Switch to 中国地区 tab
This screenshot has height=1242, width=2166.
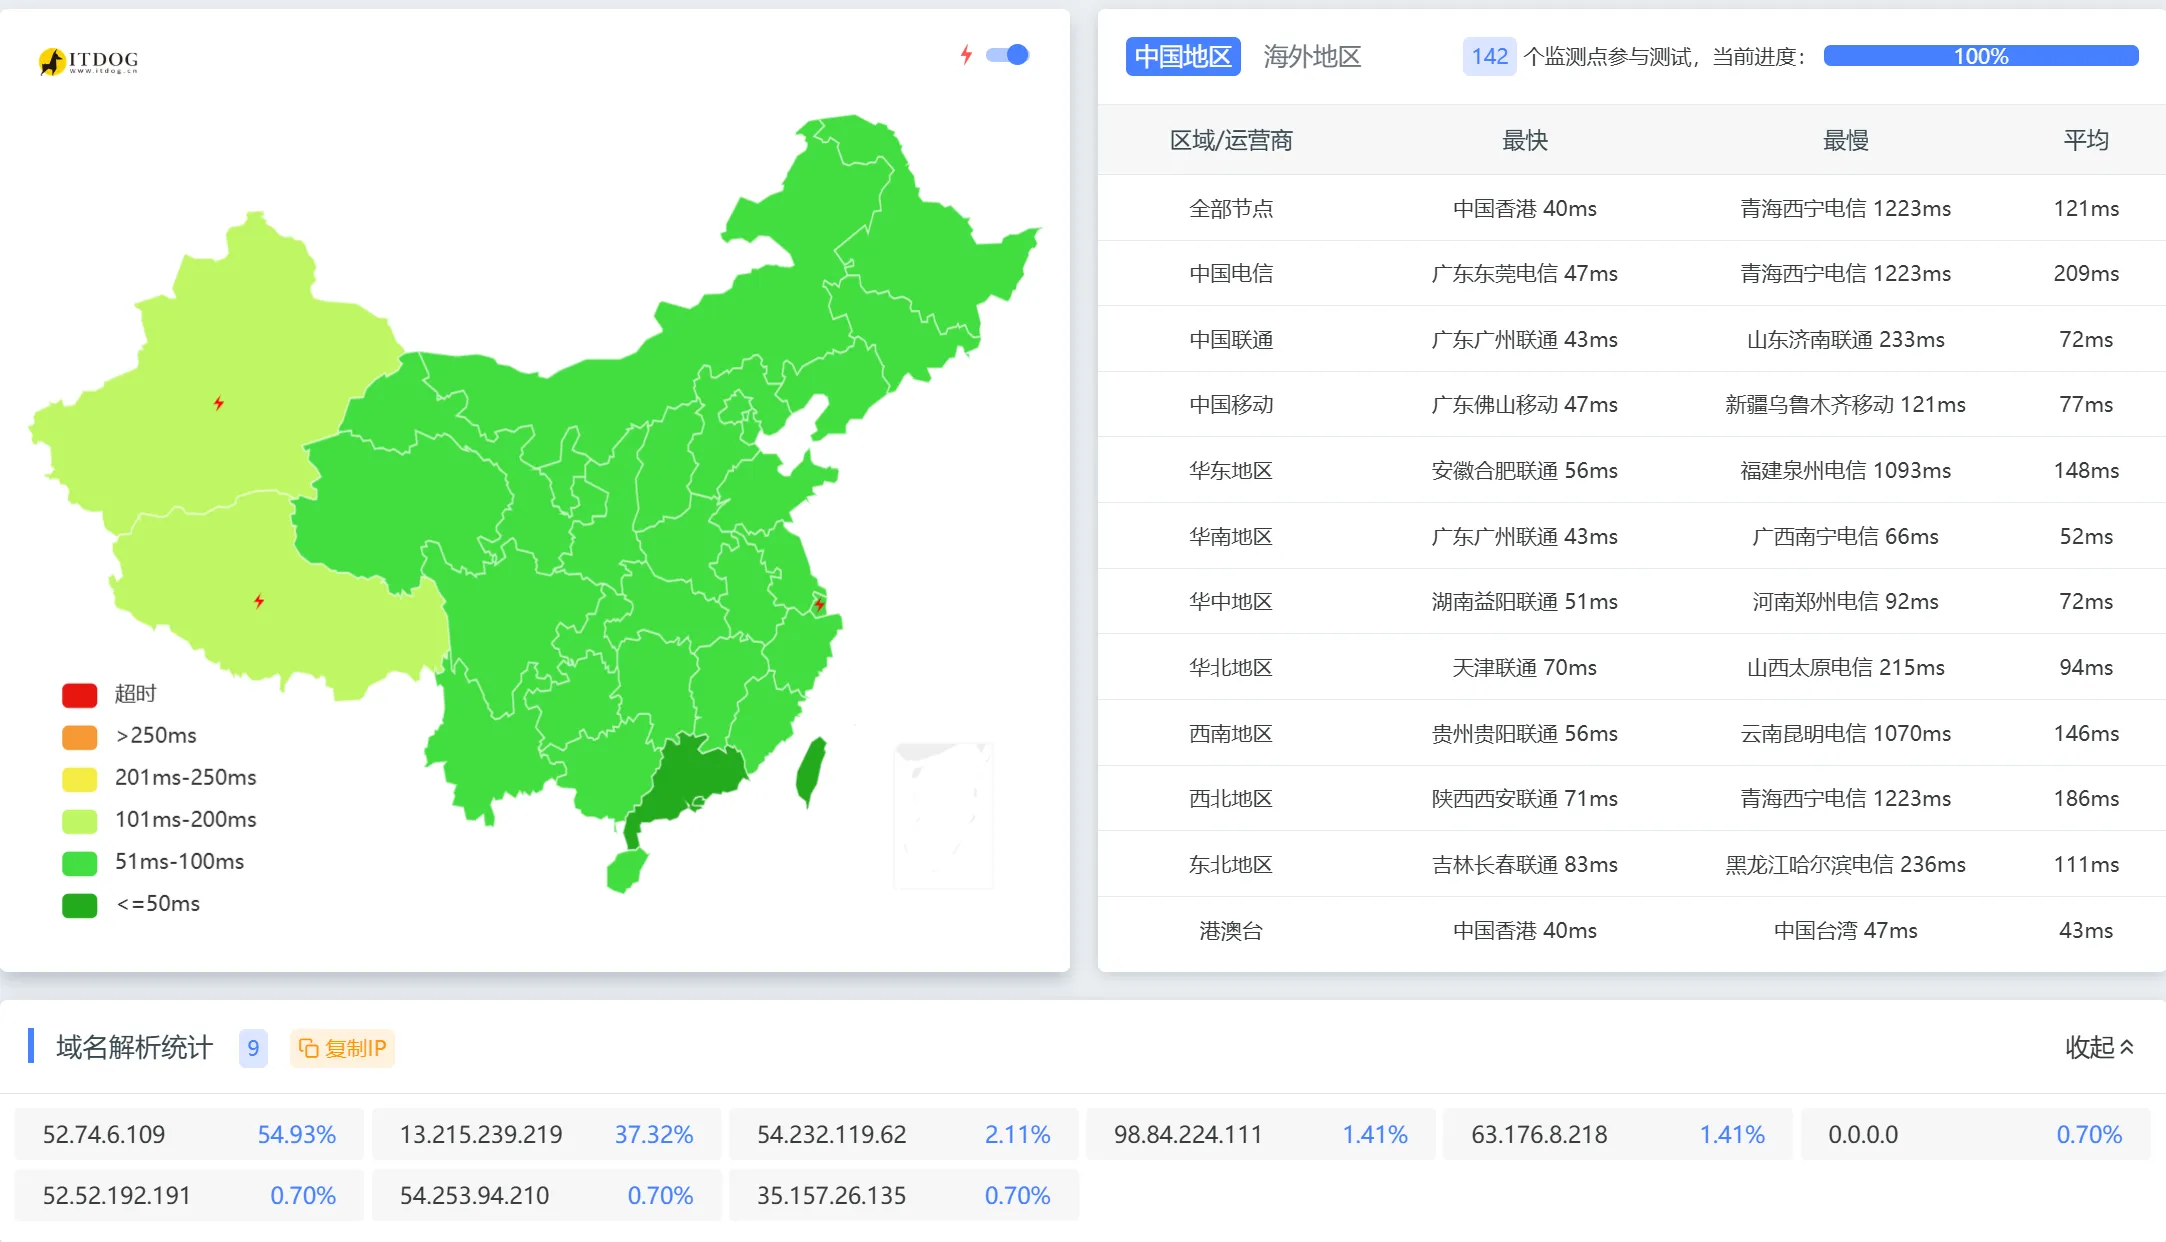point(1182,56)
